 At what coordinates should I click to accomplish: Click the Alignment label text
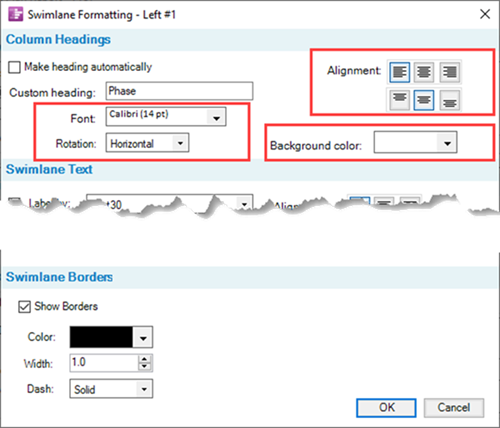[354, 71]
